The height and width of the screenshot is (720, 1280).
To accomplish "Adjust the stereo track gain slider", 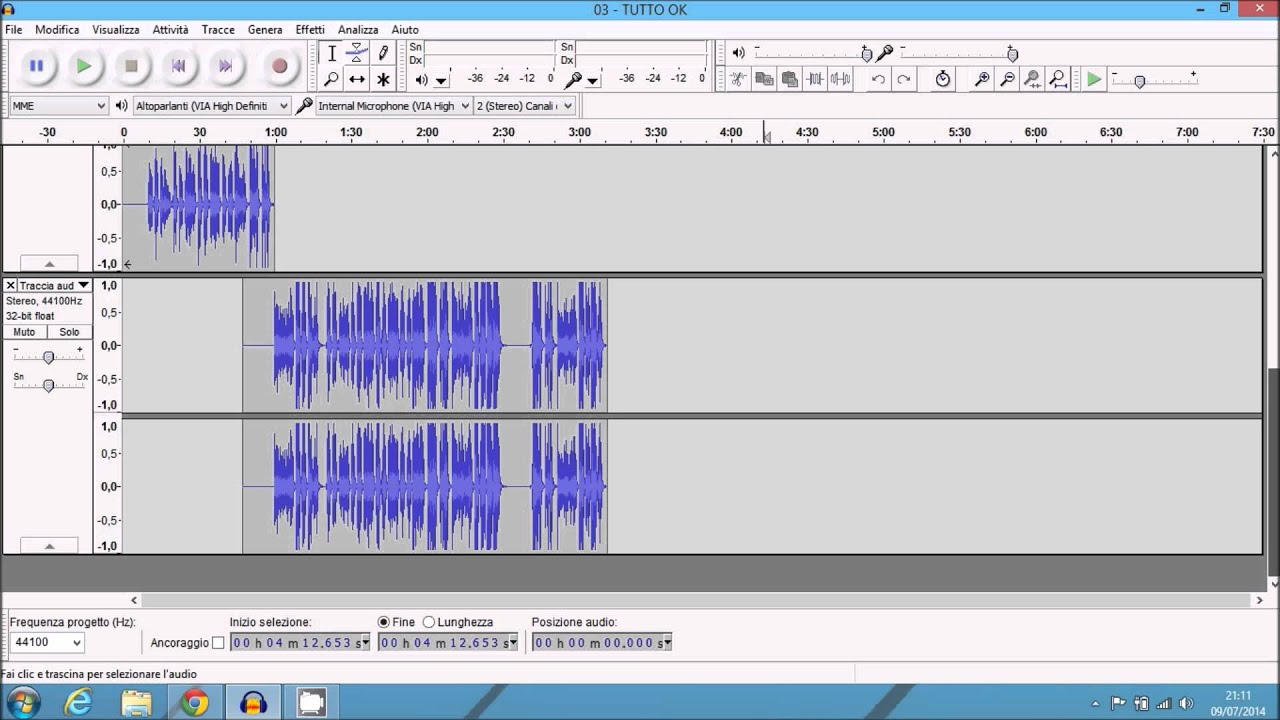I will coord(48,356).
